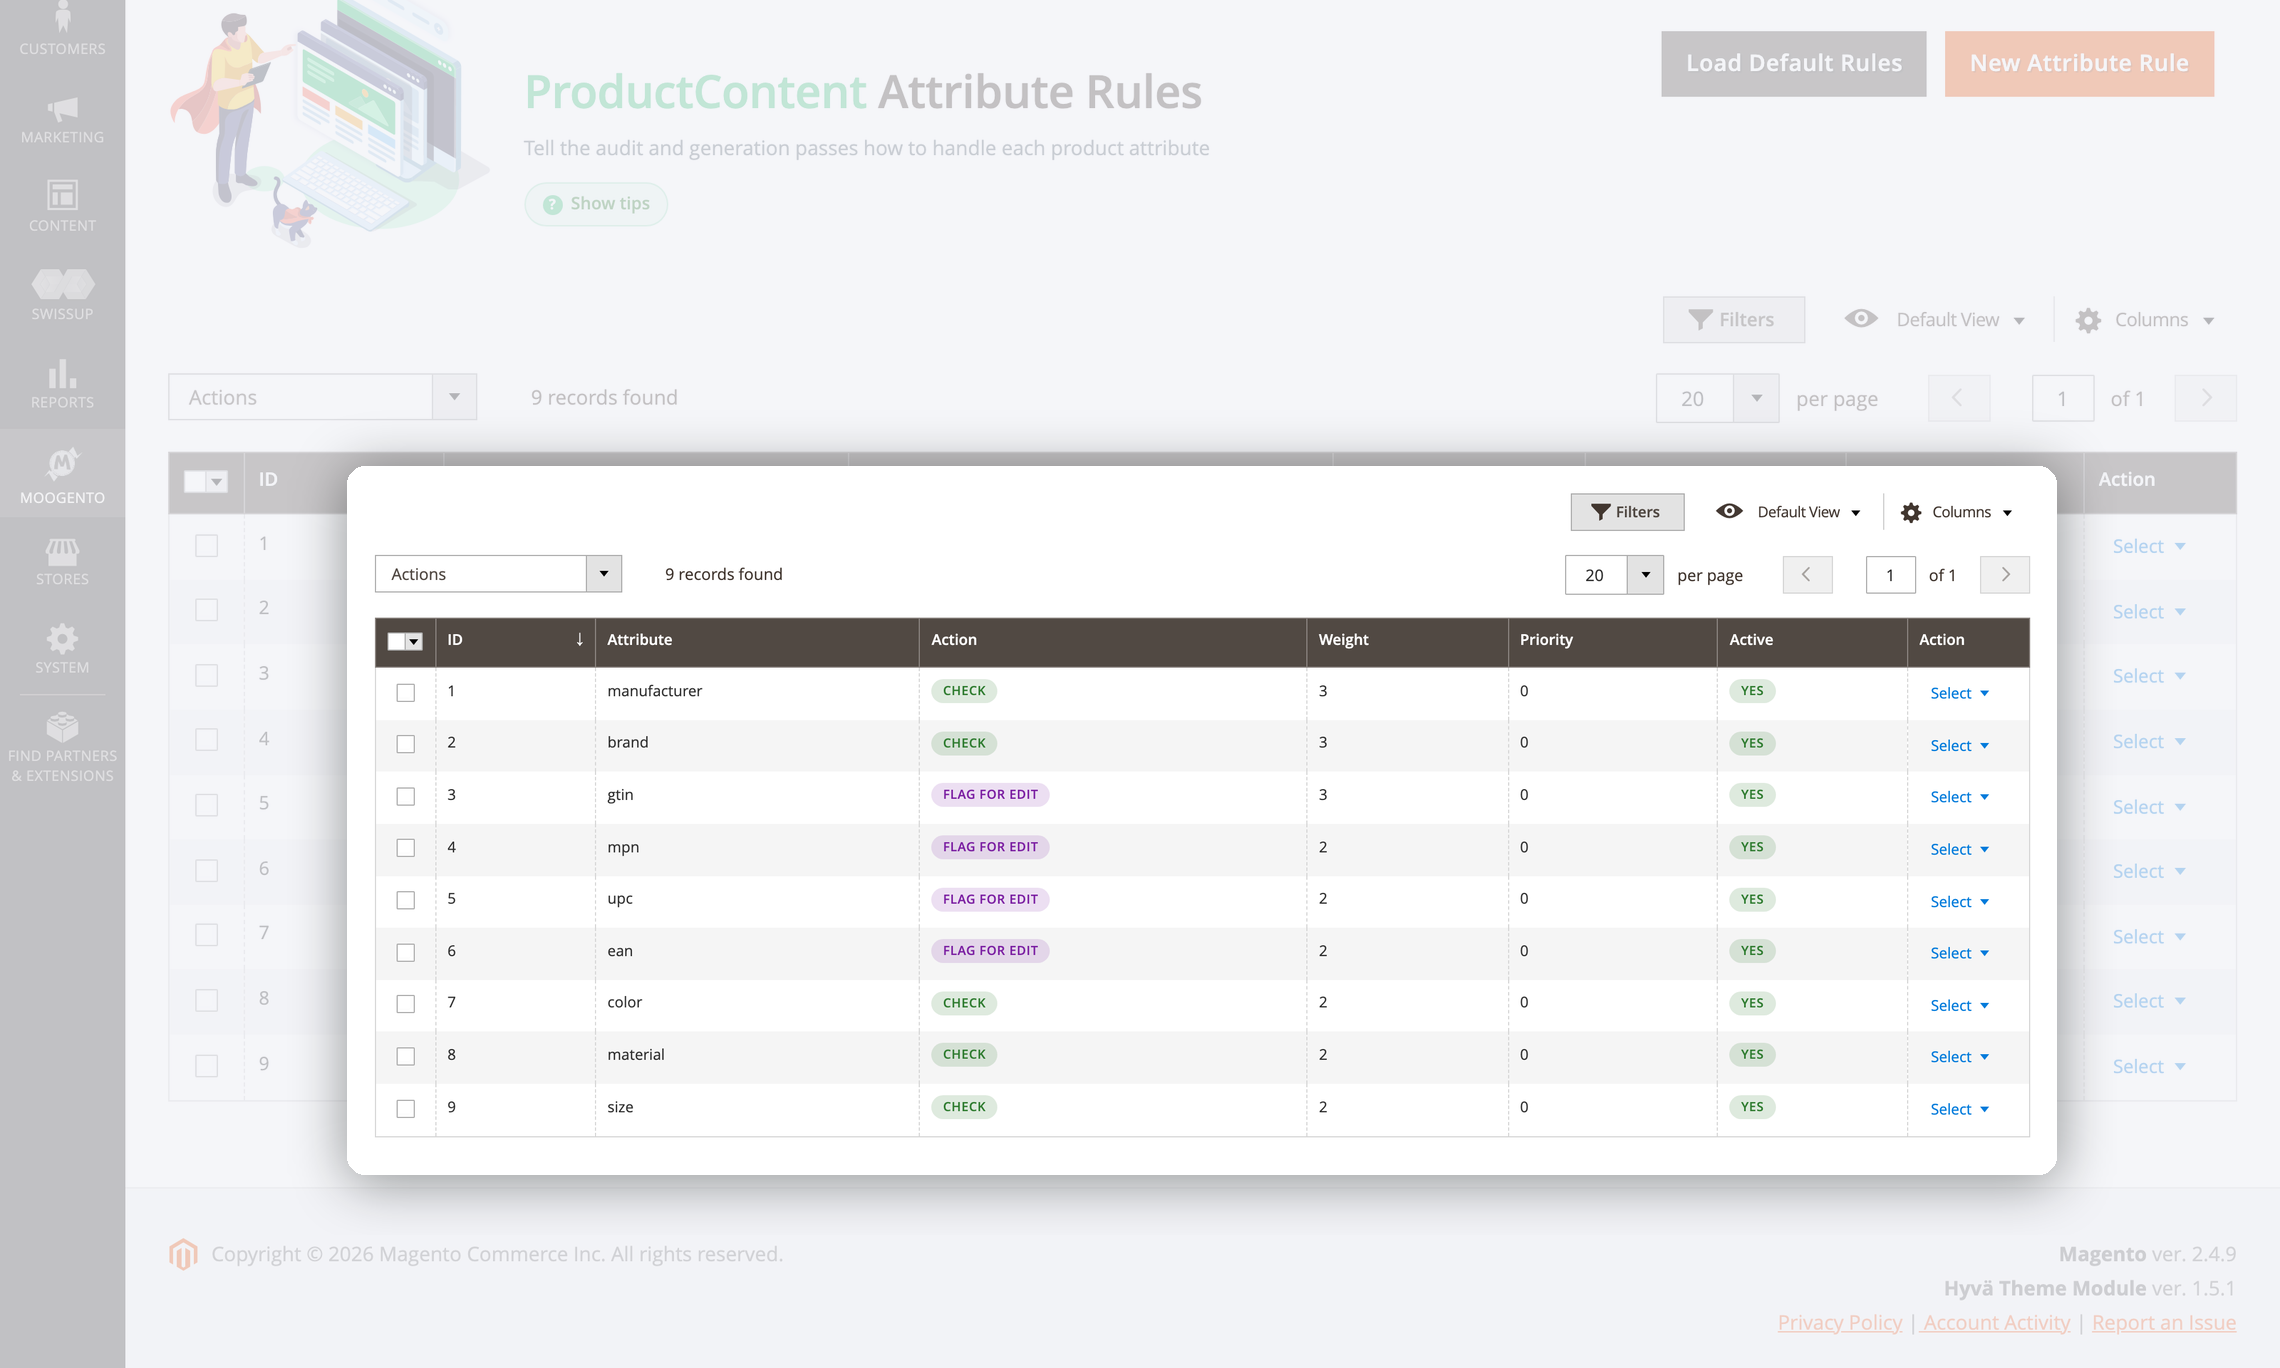Screen dimensions: 2280x1368
Task: Click the background Filters funnel icon
Action: pyautogui.click(x=1700, y=320)
